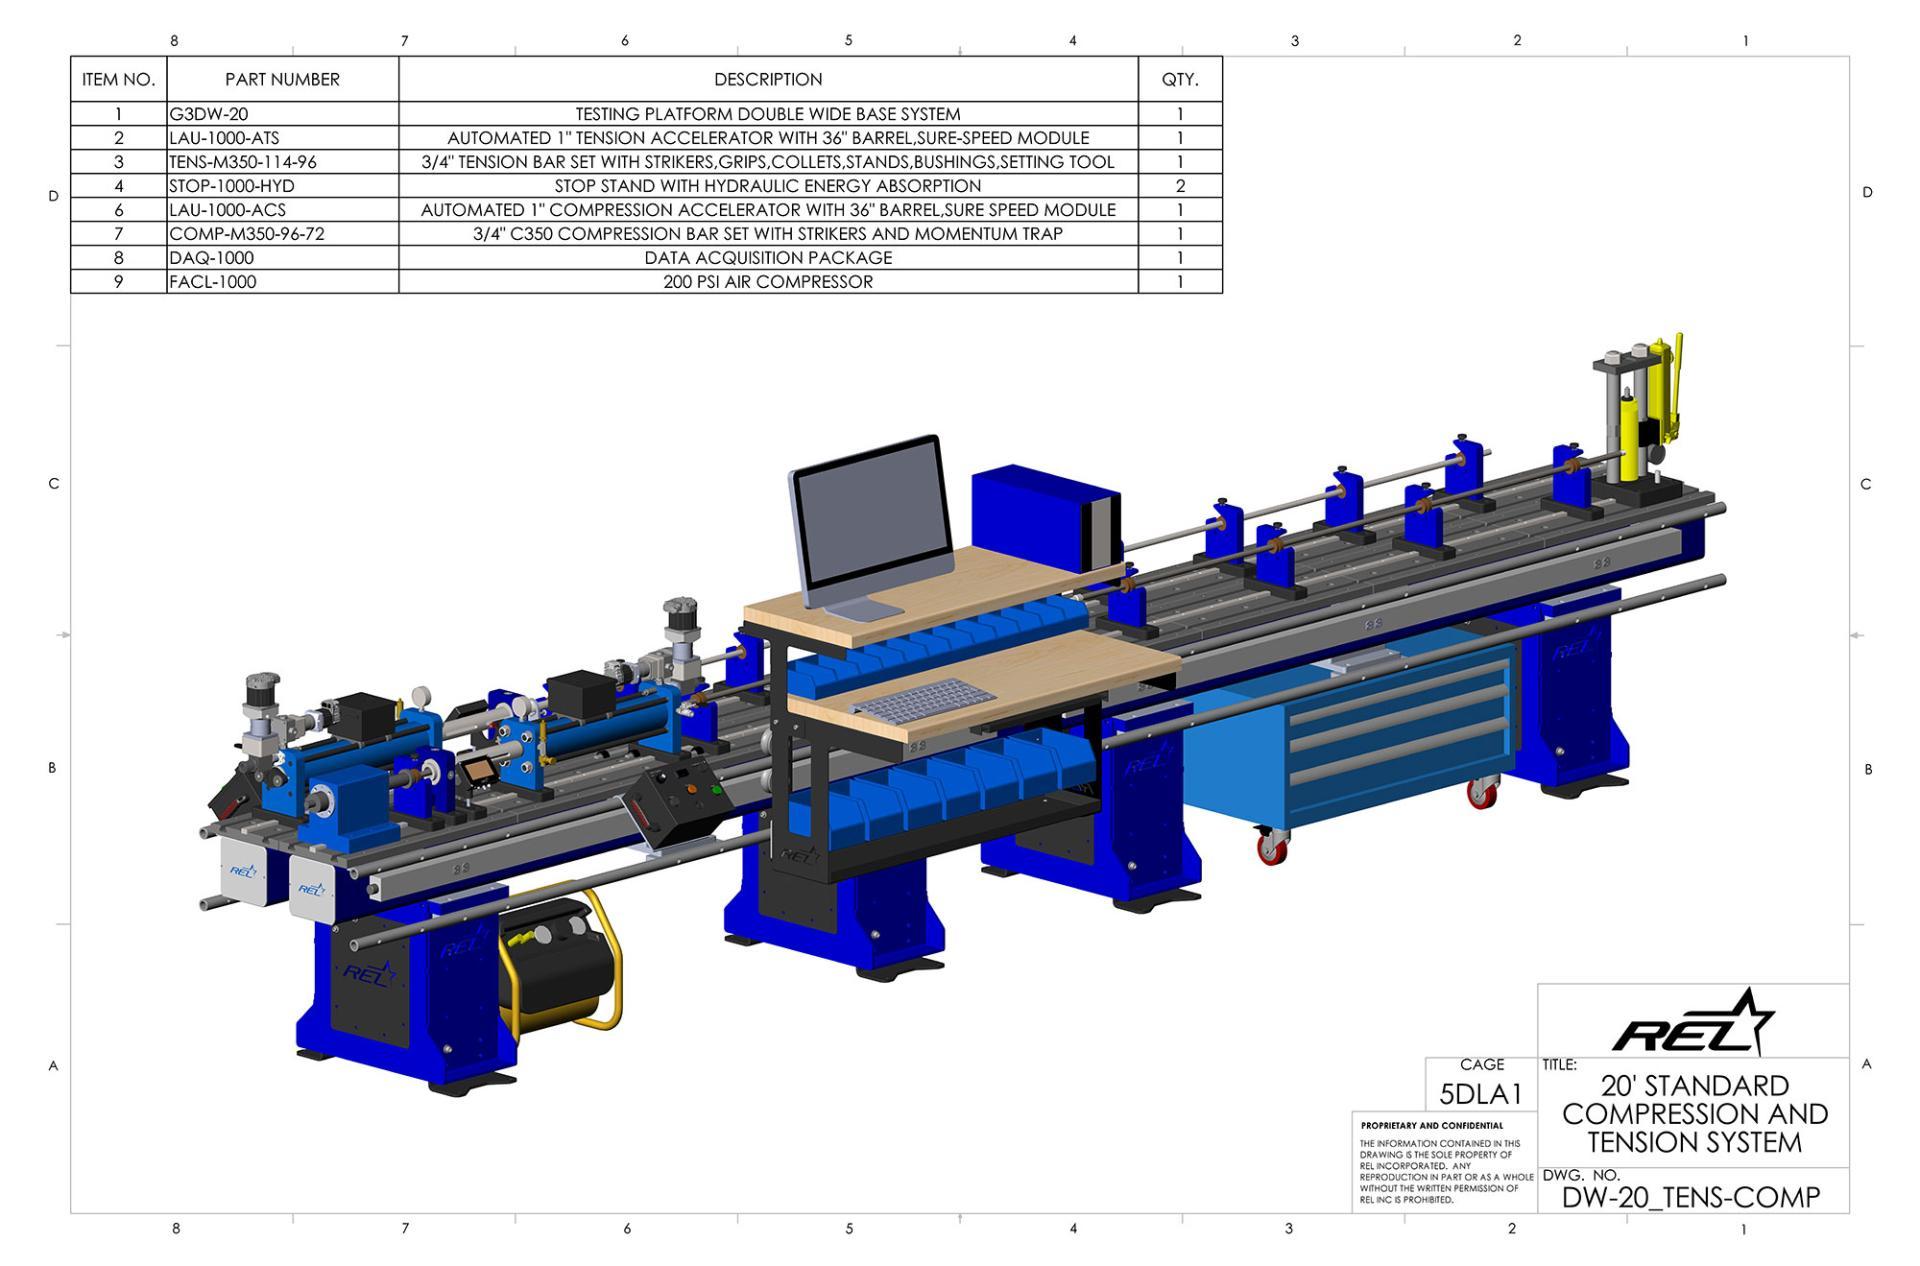Click the DESCRIPTION column header
The width and height of the screenshot is (1920, 1266).
pos(768,79)
